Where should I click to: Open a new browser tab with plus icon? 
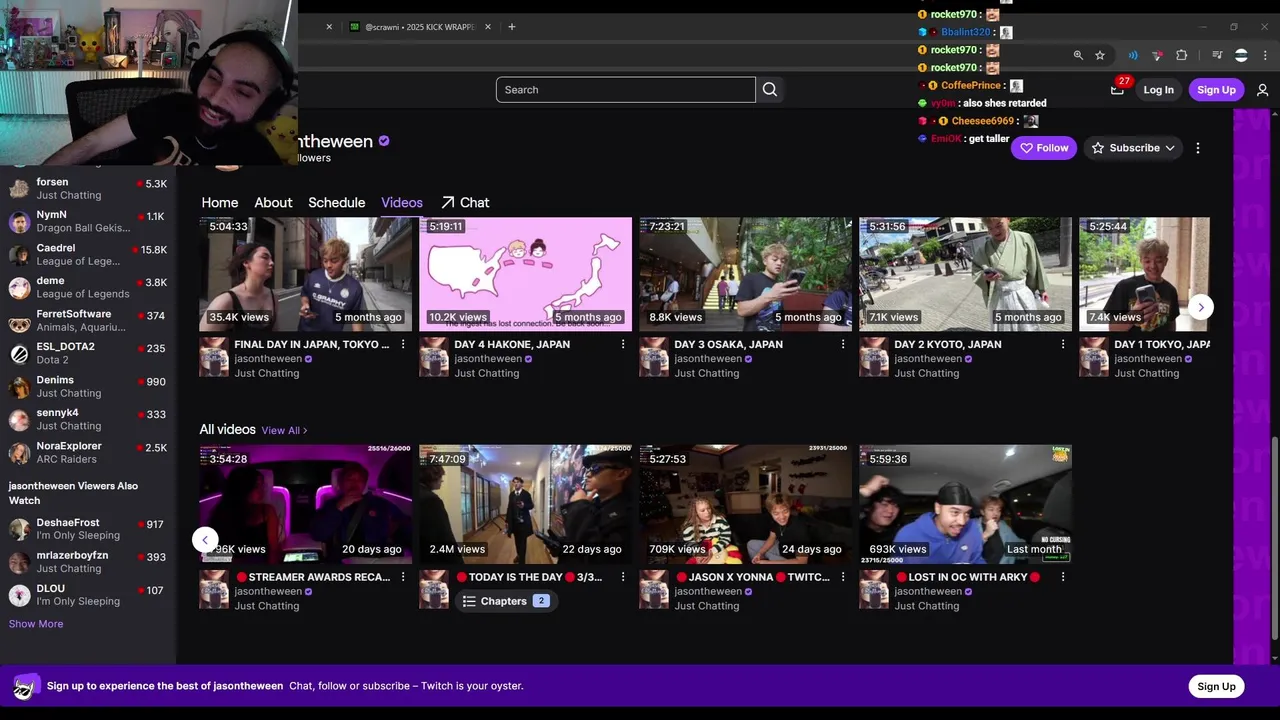pyautogui.click(x=512, y=27)
